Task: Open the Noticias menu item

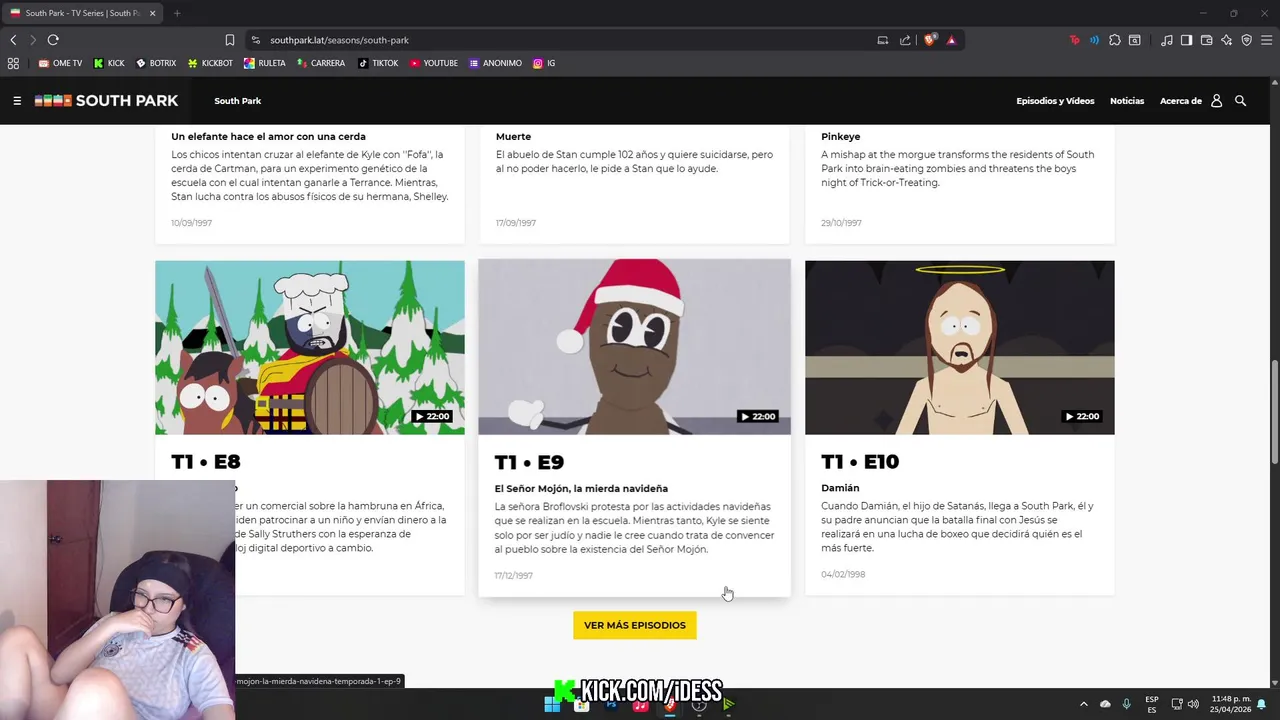Action: click(1127, 101)
